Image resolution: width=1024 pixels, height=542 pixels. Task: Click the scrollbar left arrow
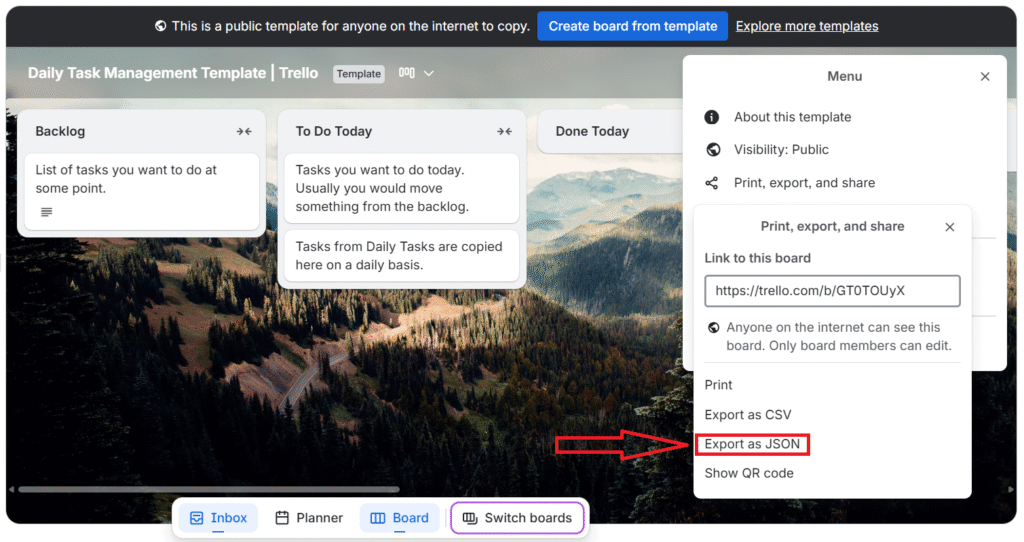11,489
